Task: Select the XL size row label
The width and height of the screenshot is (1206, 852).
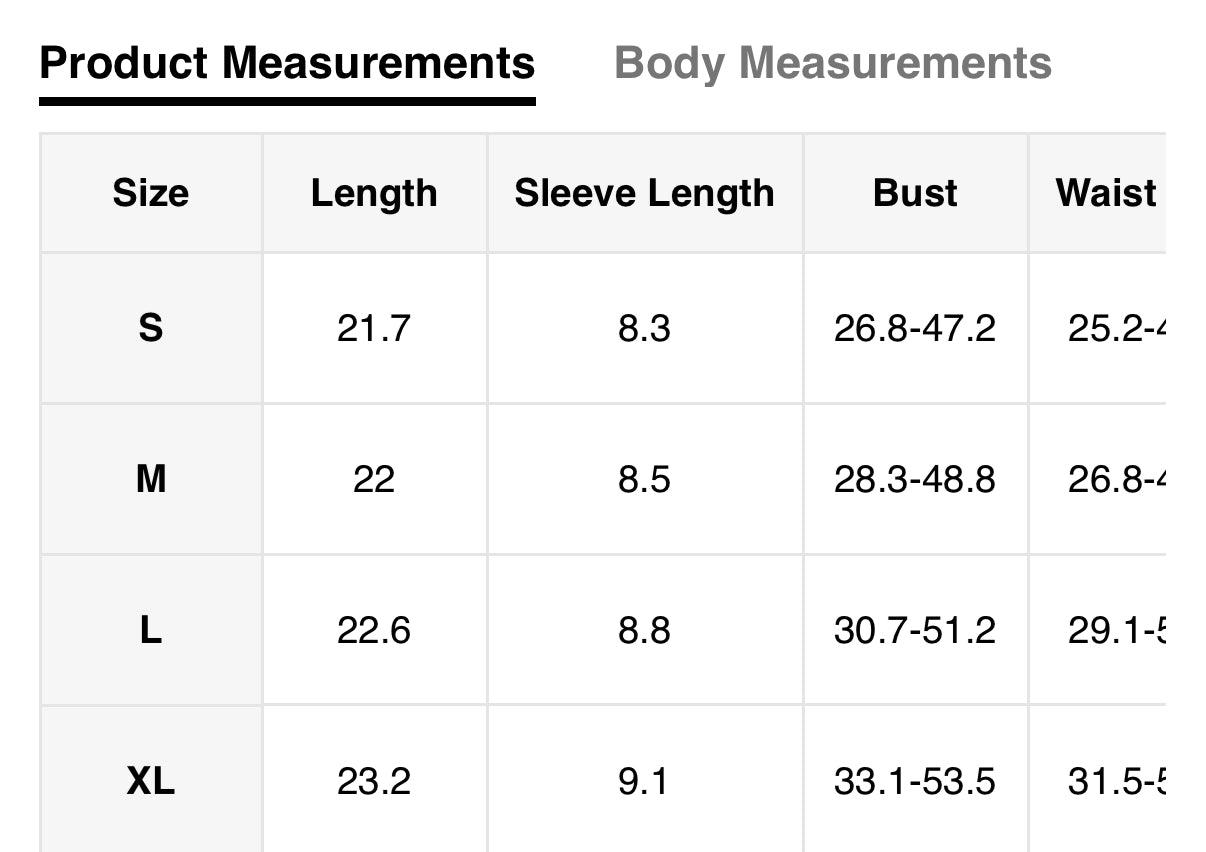Action: point(151,781)
